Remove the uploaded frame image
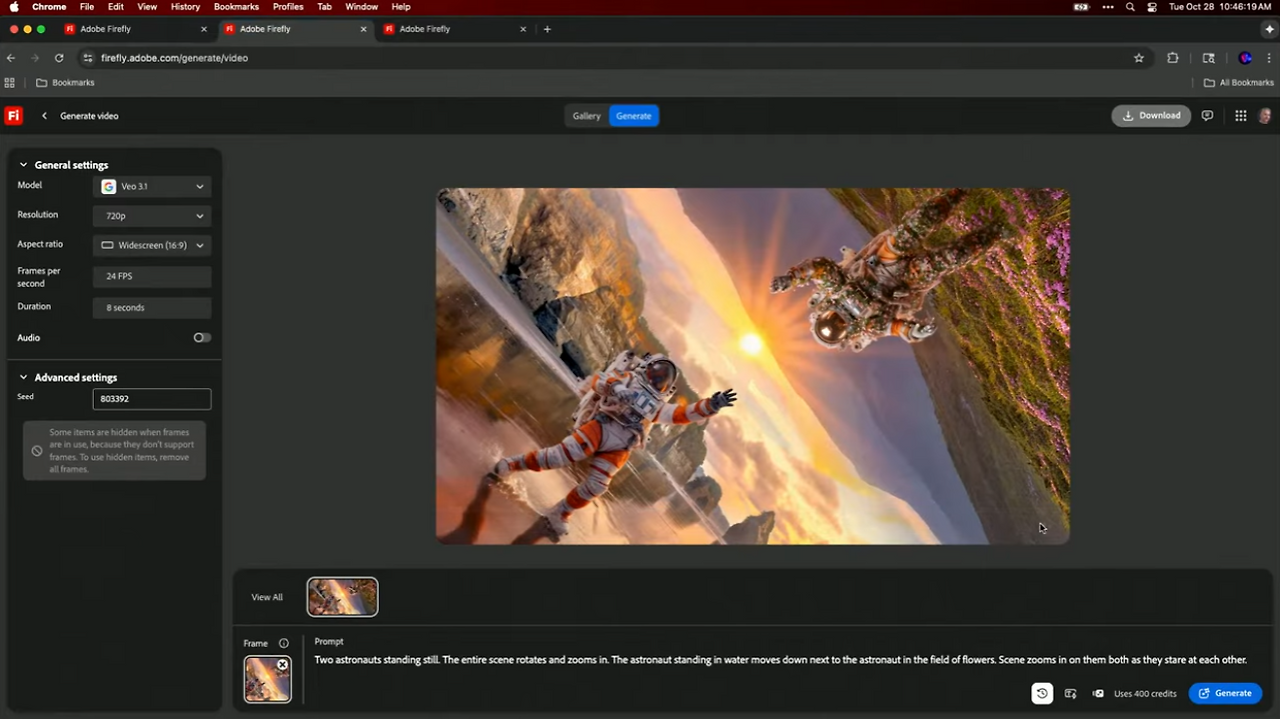1280x719 pixels. tap(282, 665)
